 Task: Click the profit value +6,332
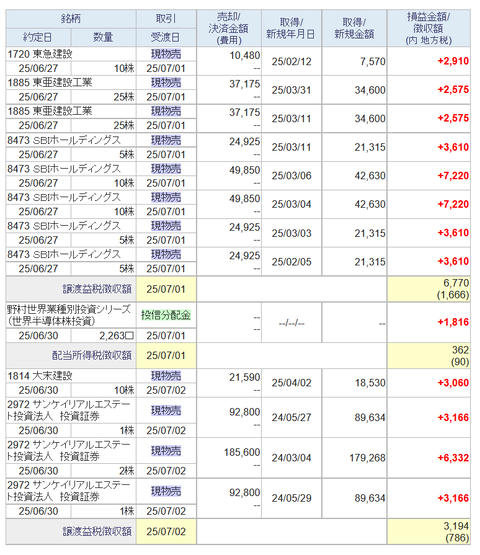click(x=453, y=458)
